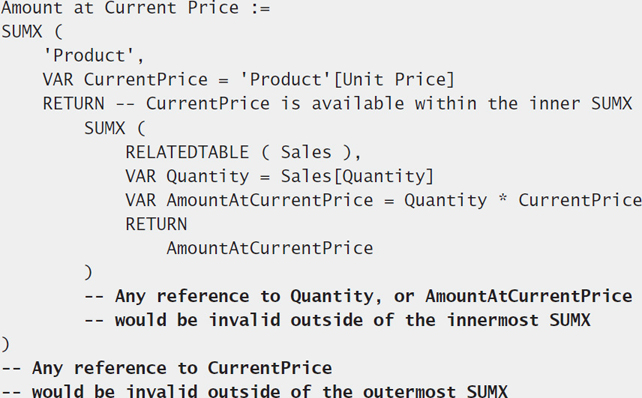Click Sales inside the RELATEDTABLE parentheses

pos(306,152)
